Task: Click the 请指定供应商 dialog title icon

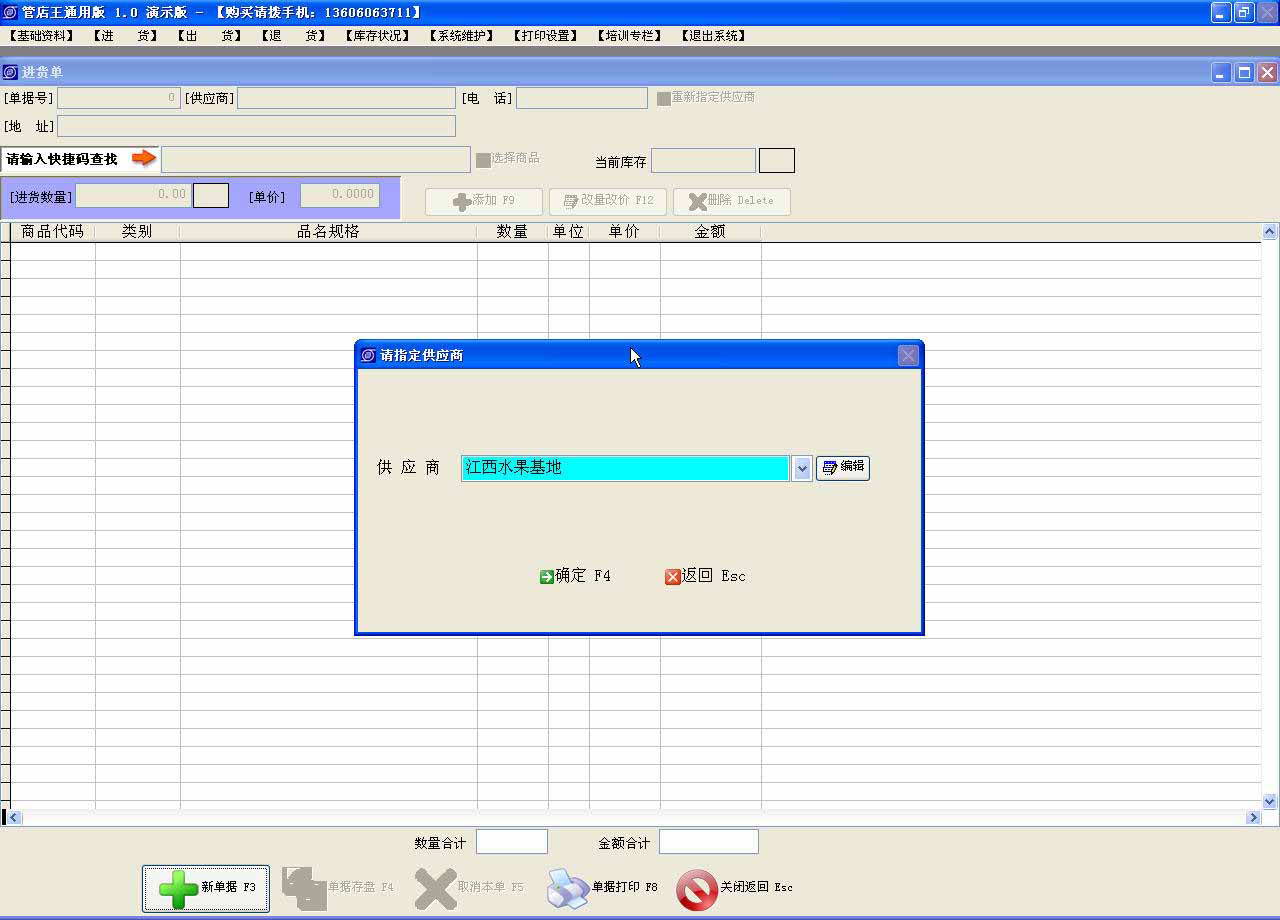Action: pyautogui.click(x=369, y=355)
